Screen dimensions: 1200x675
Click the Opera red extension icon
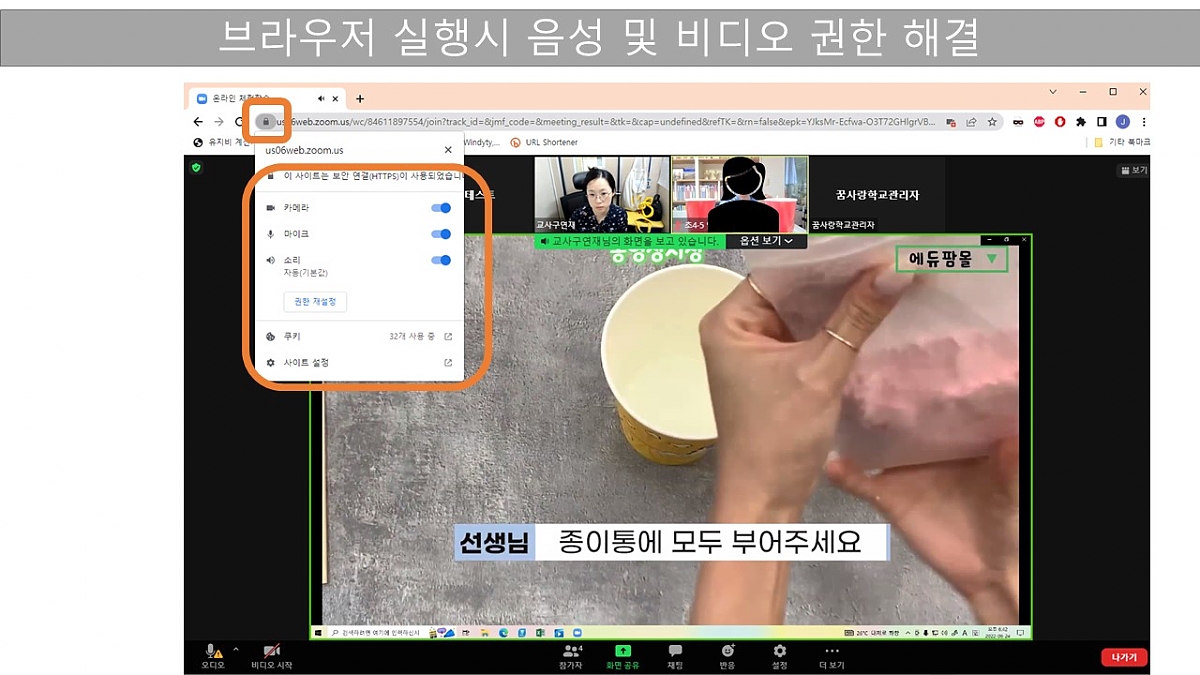1060,122
